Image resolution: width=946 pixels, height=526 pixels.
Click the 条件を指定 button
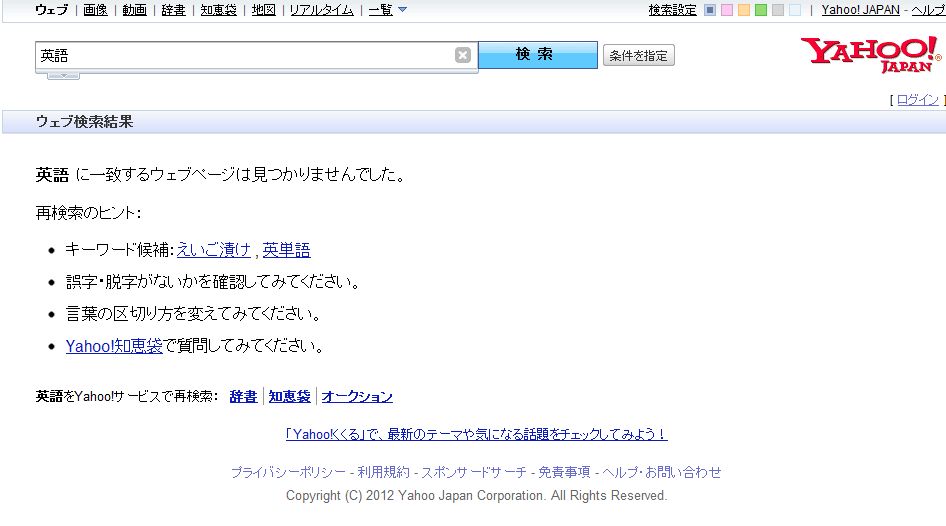pyautogui.click(x=638, y=55)
